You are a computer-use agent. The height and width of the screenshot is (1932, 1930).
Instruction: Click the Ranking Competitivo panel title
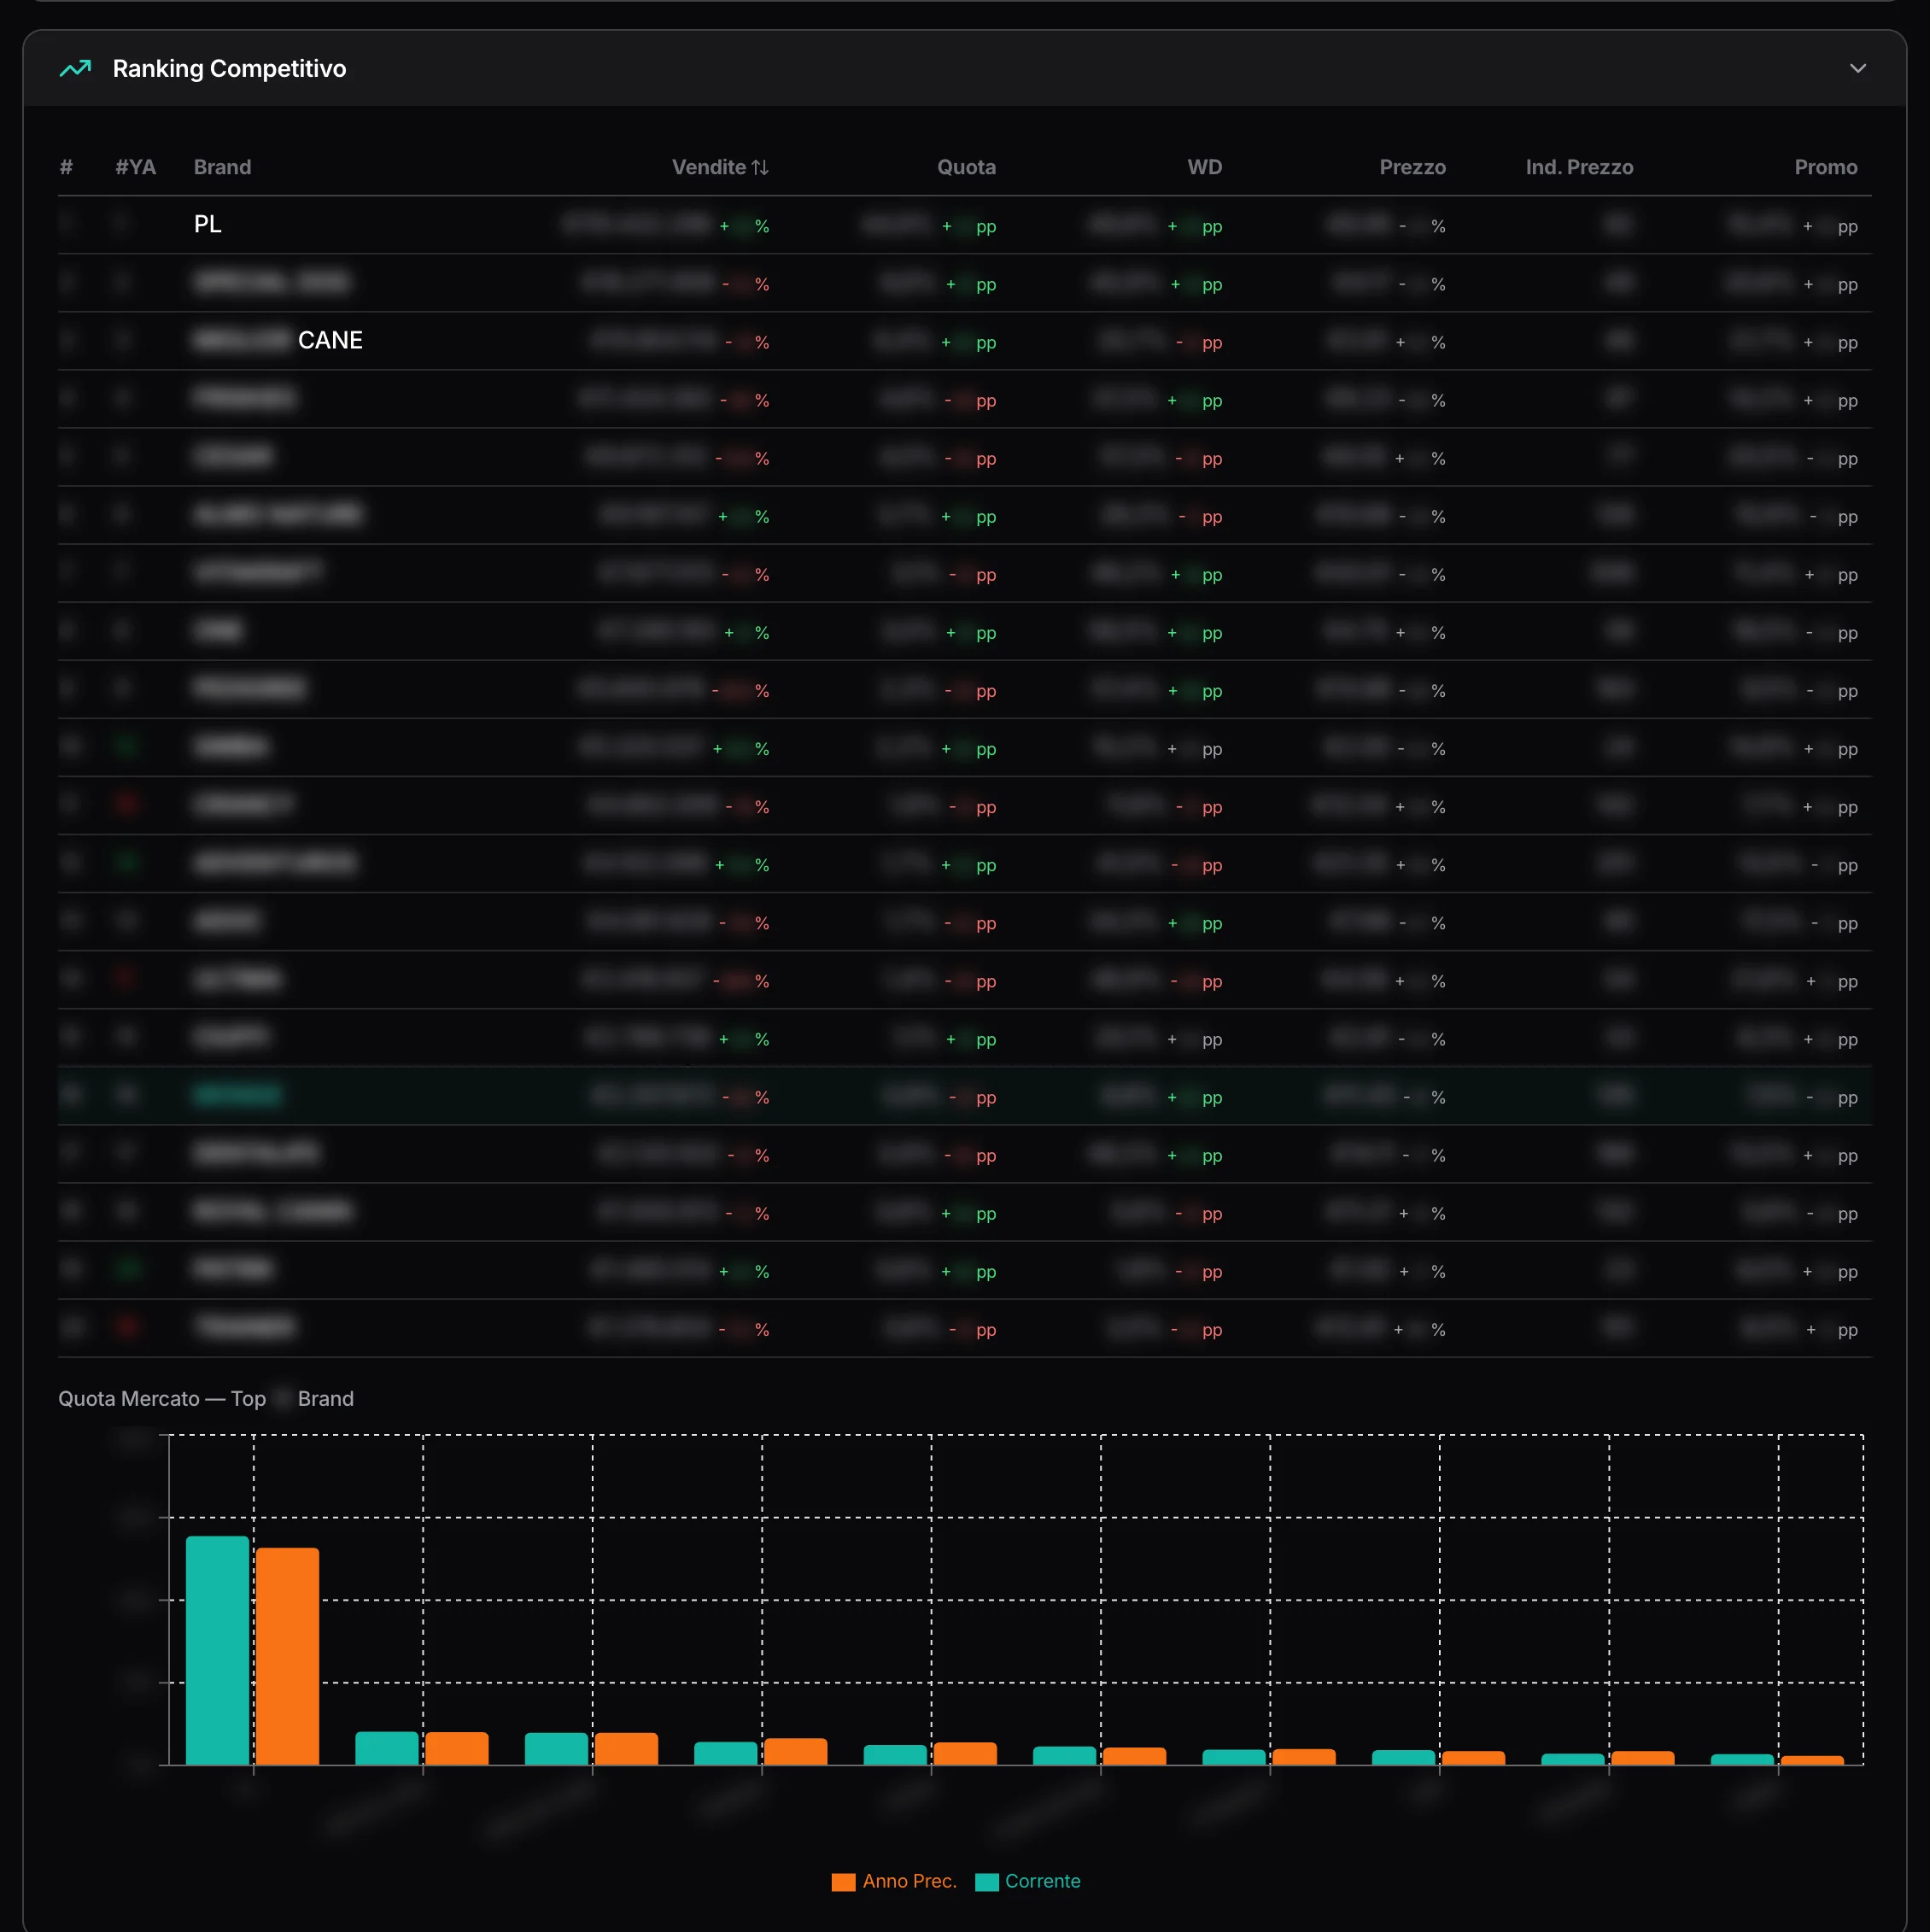coord(229,68)
